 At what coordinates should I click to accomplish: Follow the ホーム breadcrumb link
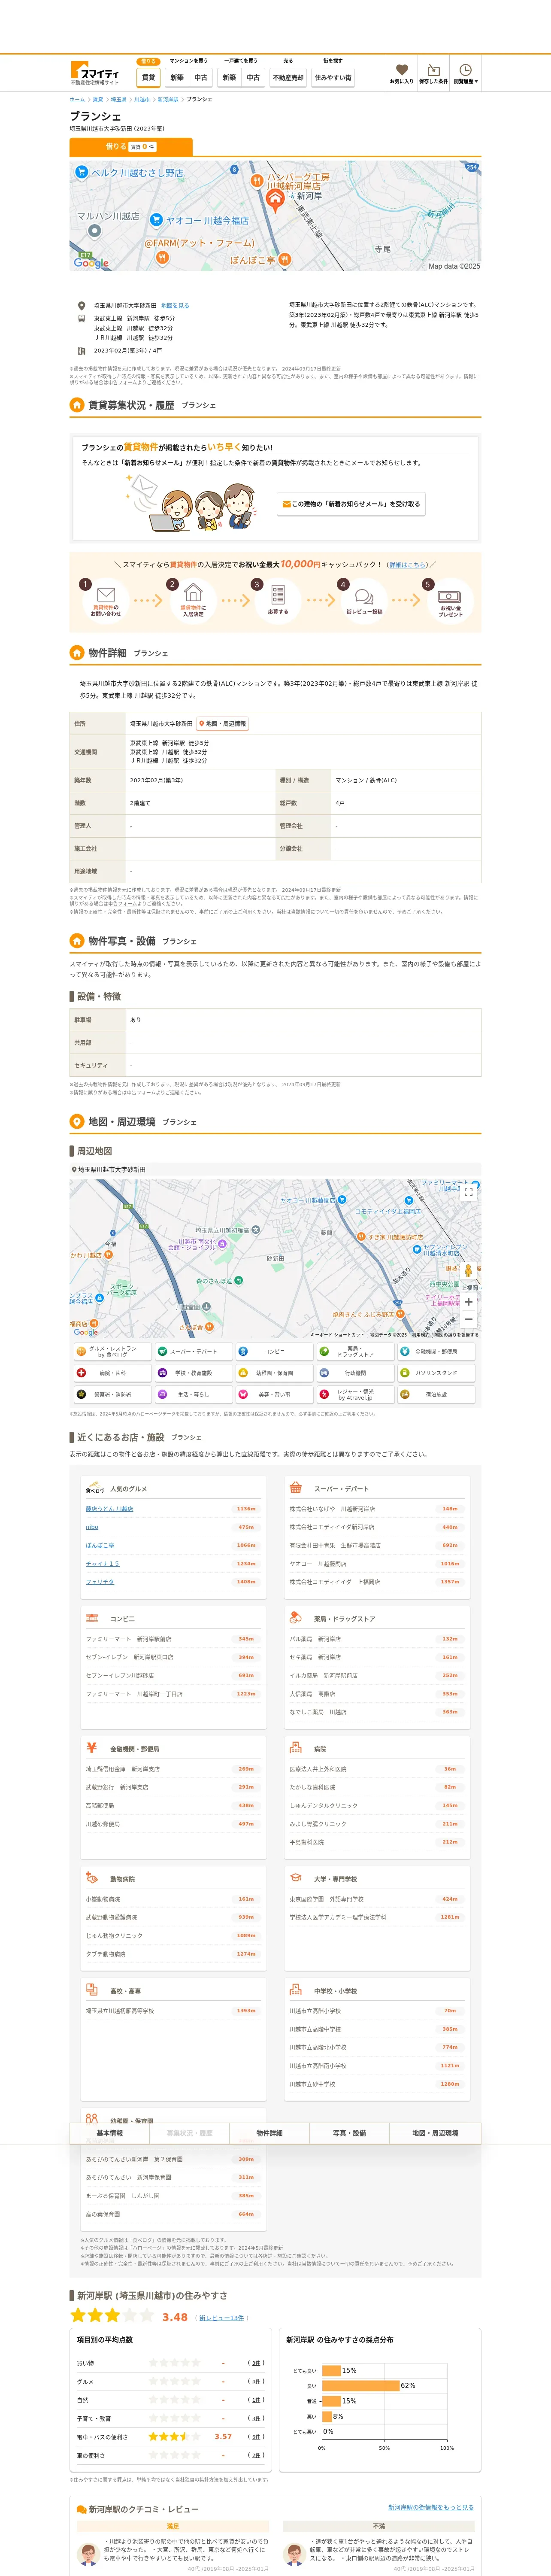click(x=77, y=100)
